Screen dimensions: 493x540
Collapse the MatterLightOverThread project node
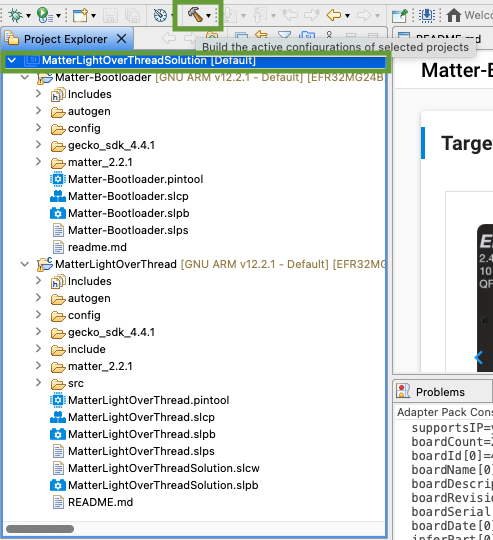[25, 264]
